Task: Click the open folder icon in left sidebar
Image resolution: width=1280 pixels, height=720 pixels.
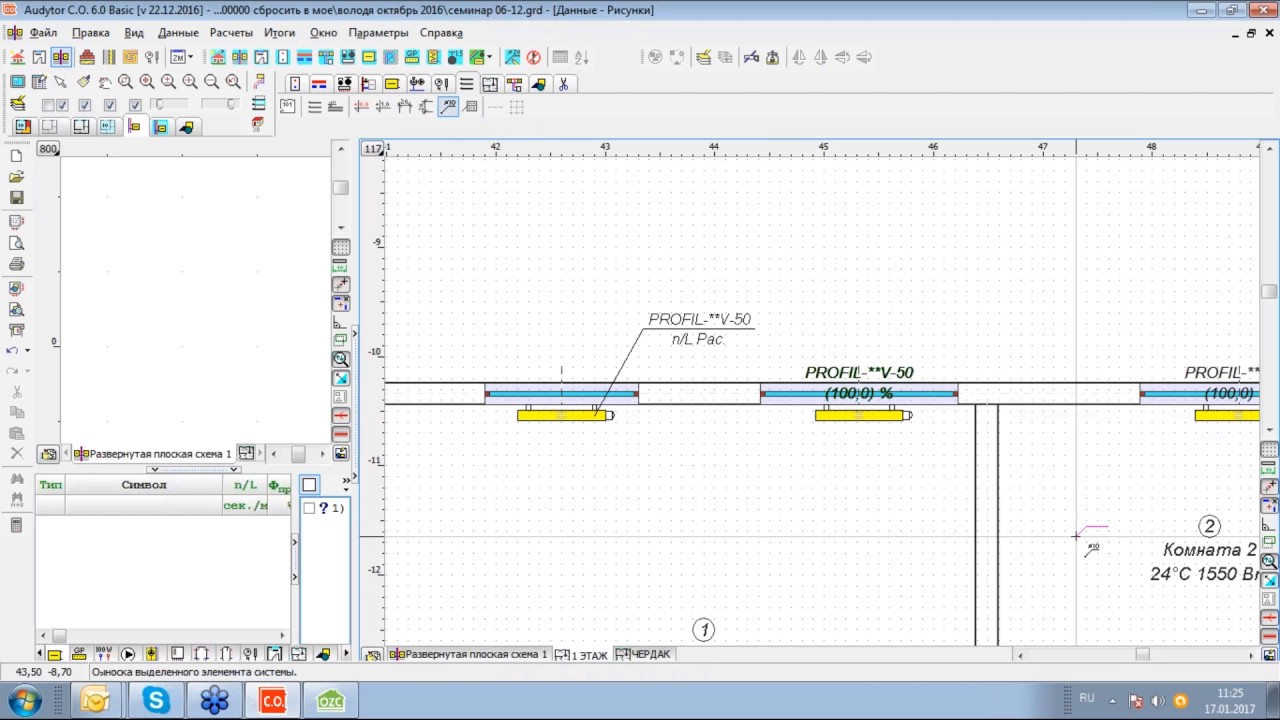Action: click(x=16, y=177)
